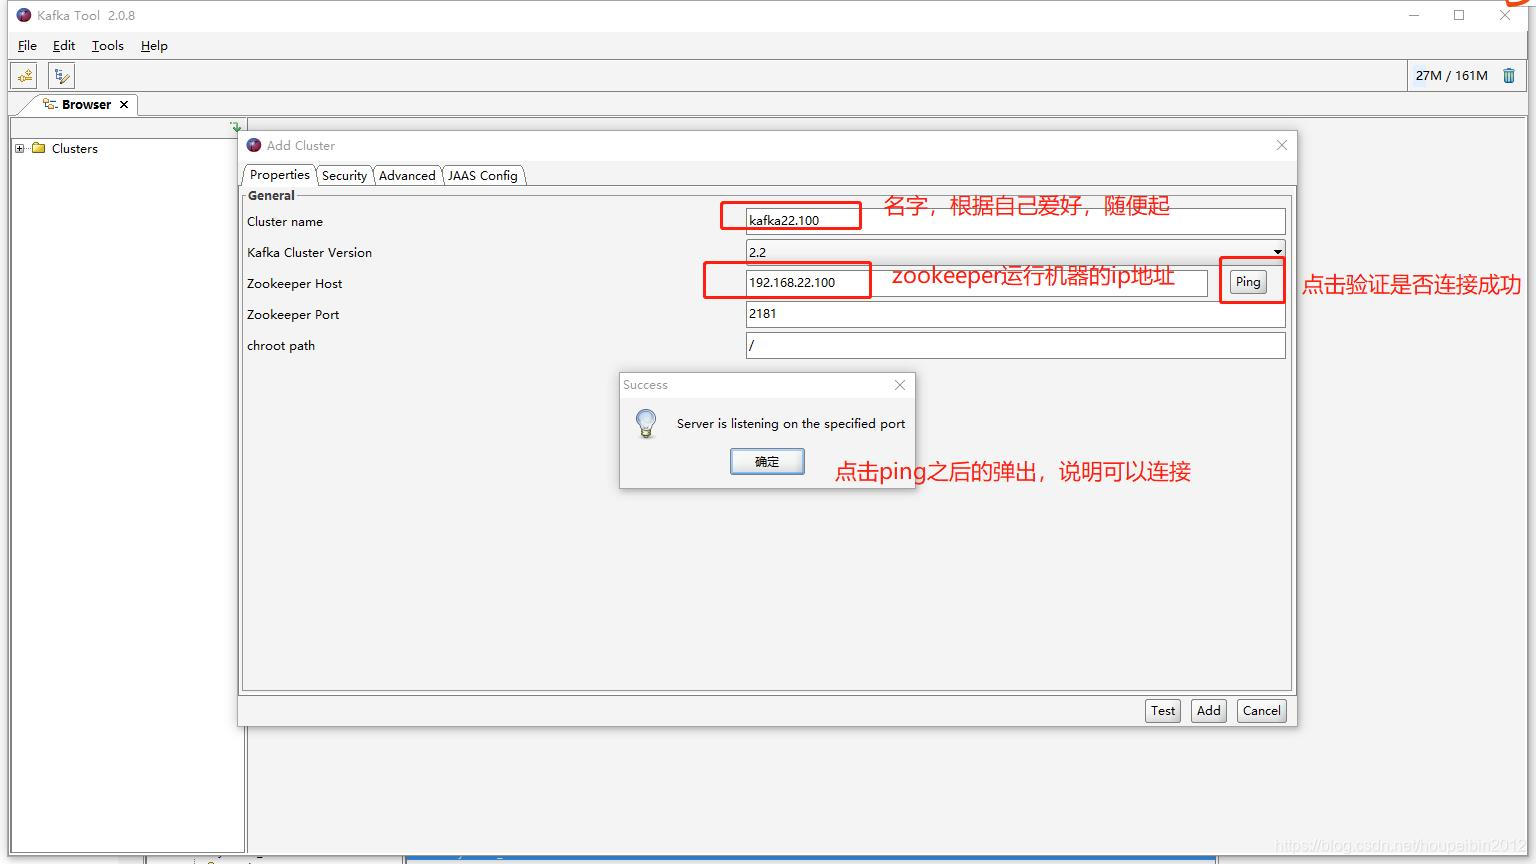Screen dimensions: 1536x864
Task: Select the Properties tab
Action: [280, 175]
